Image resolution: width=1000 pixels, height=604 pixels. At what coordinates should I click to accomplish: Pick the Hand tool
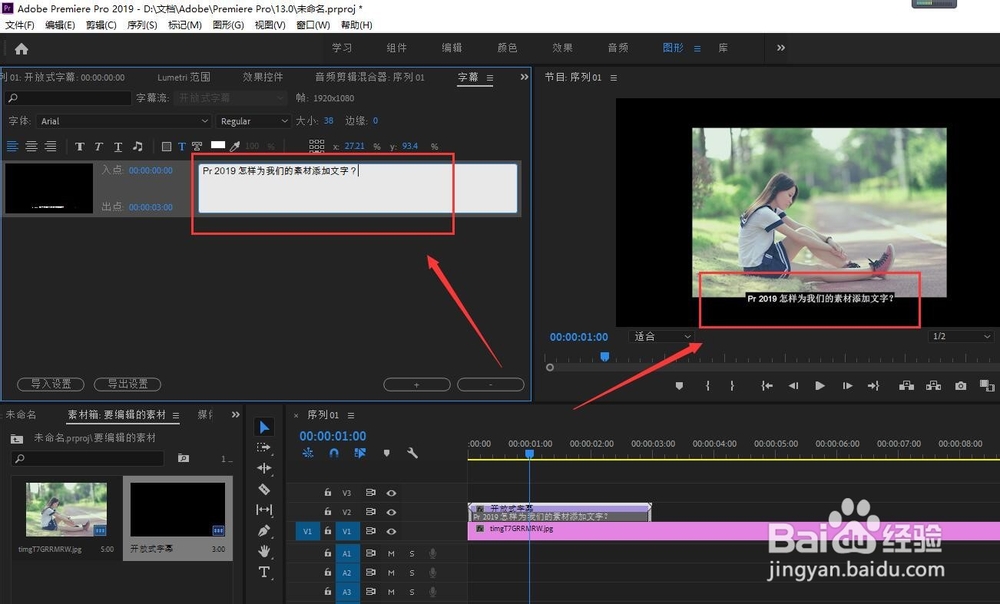pyautogui.click(x=263, y=552)
